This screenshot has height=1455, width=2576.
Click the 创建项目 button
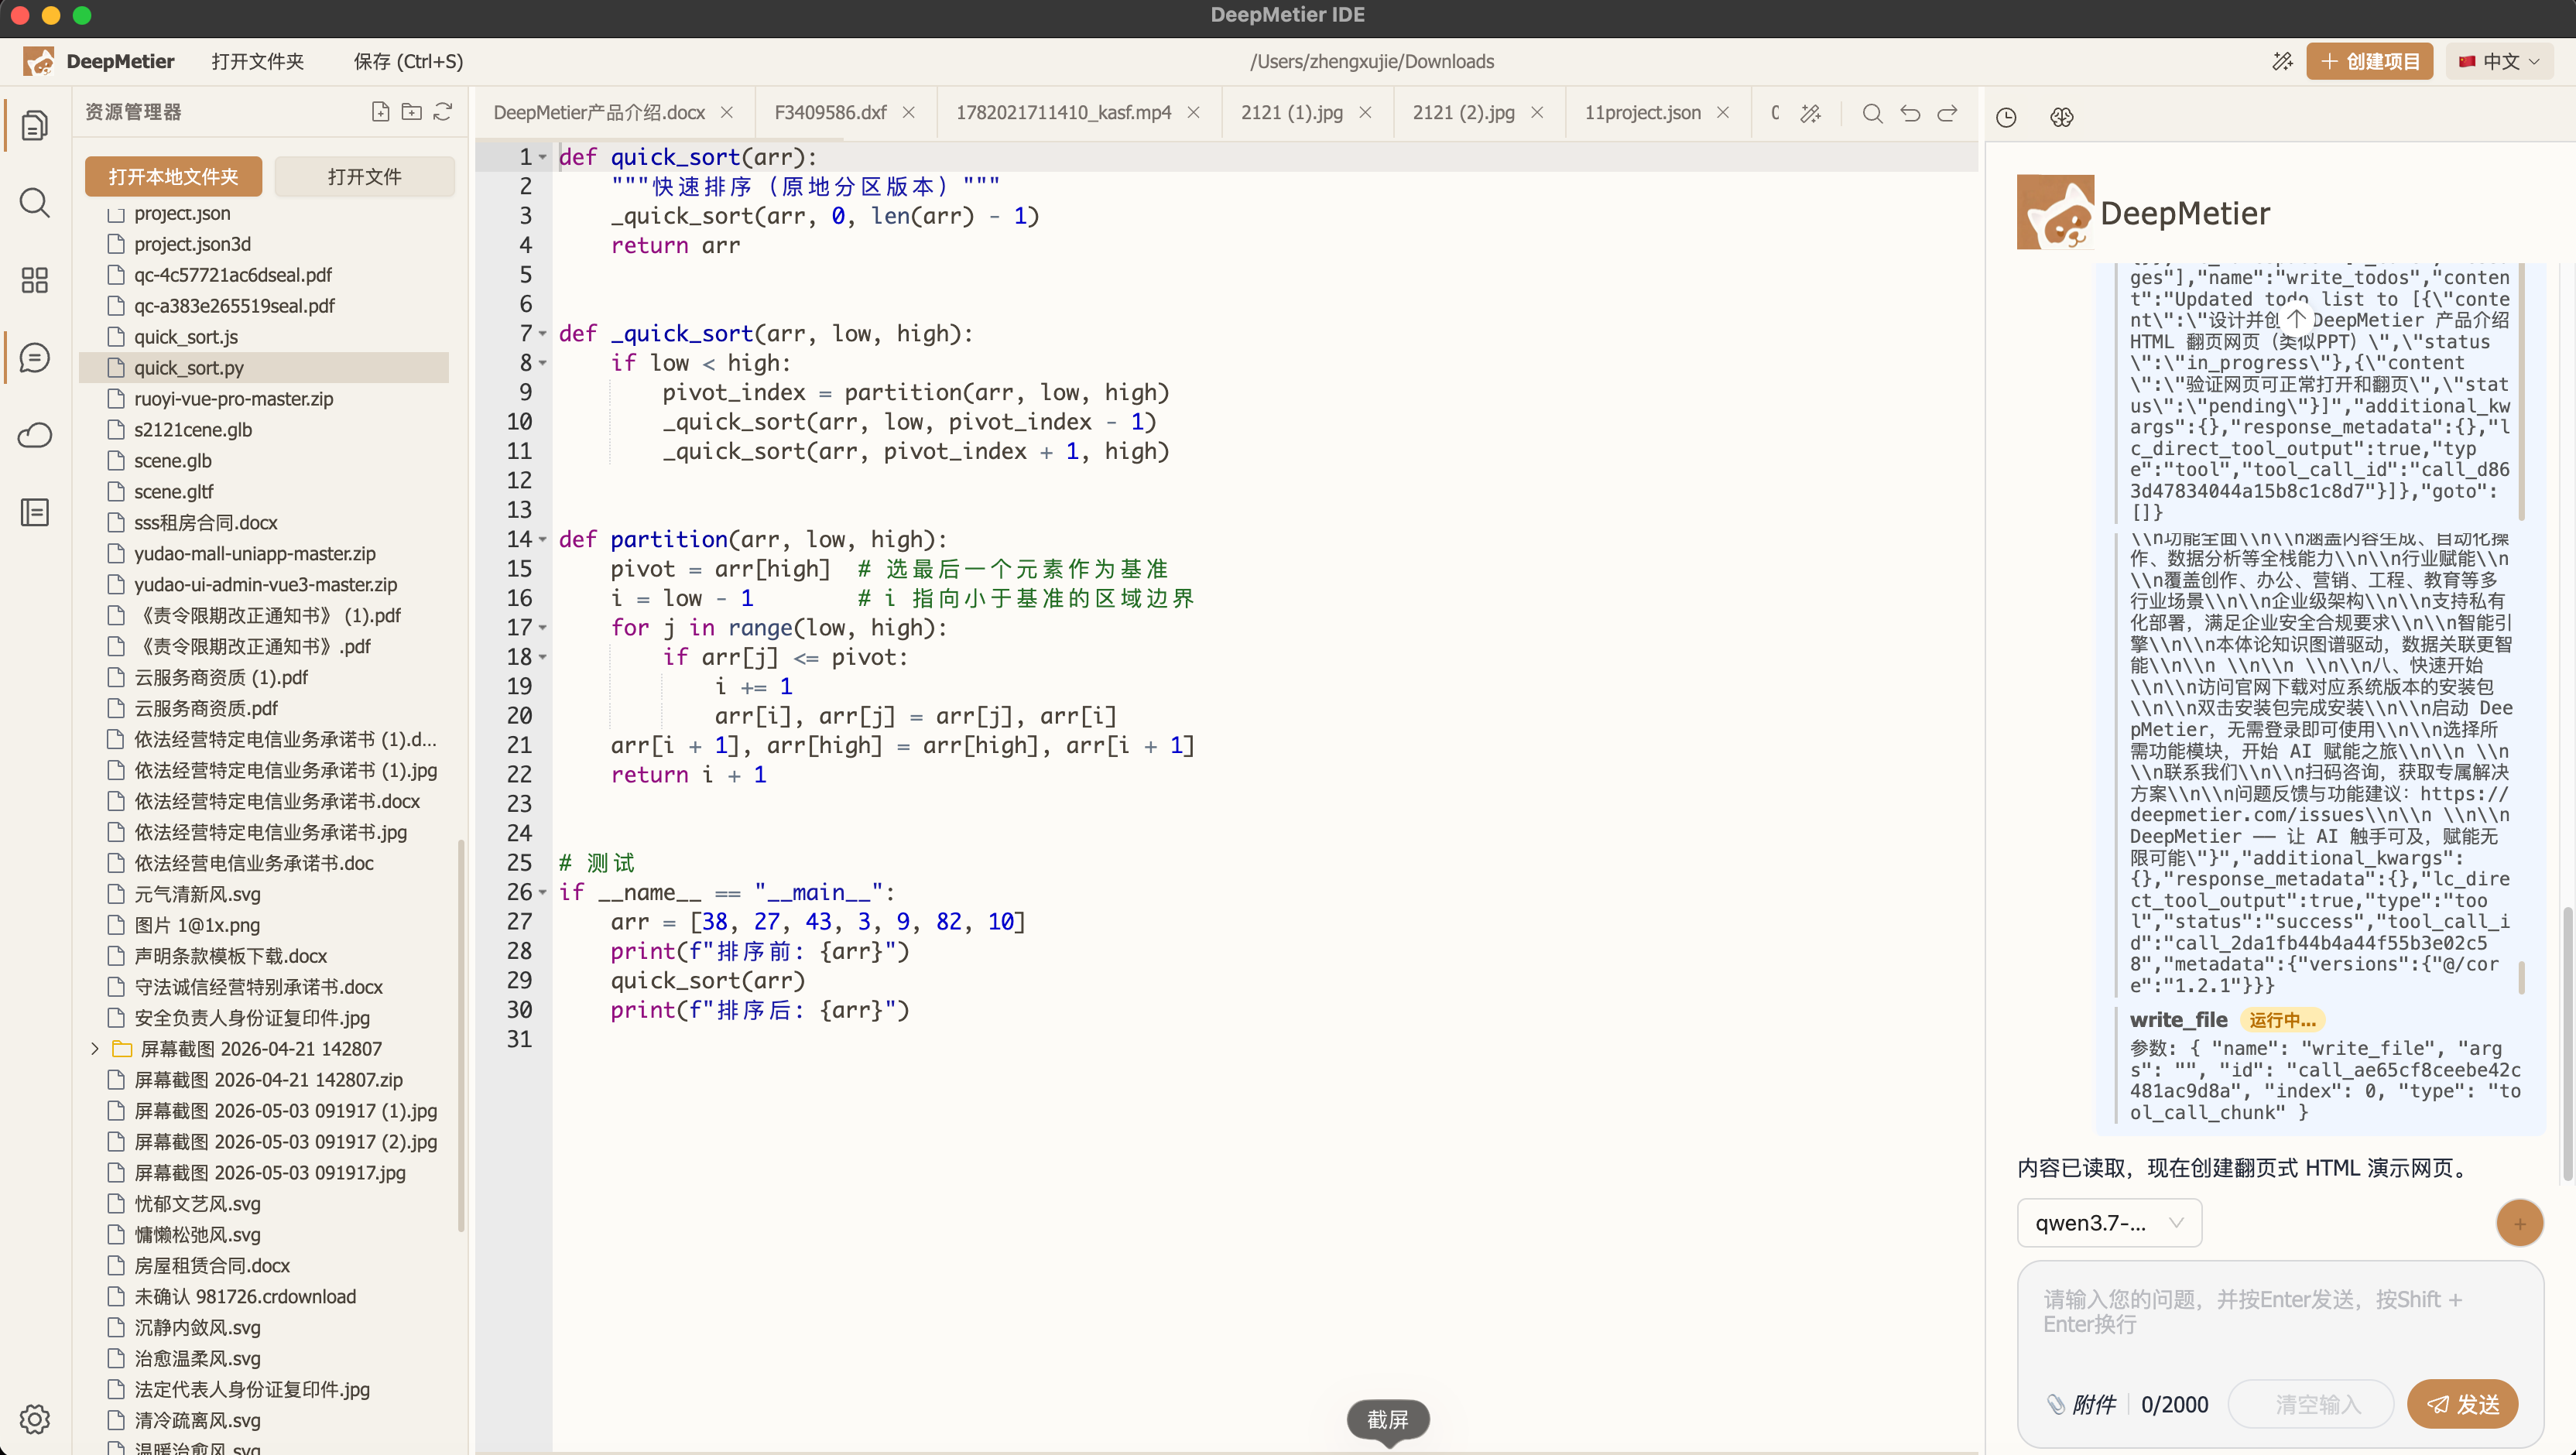pyautogui.click(x=2369, y=62)
